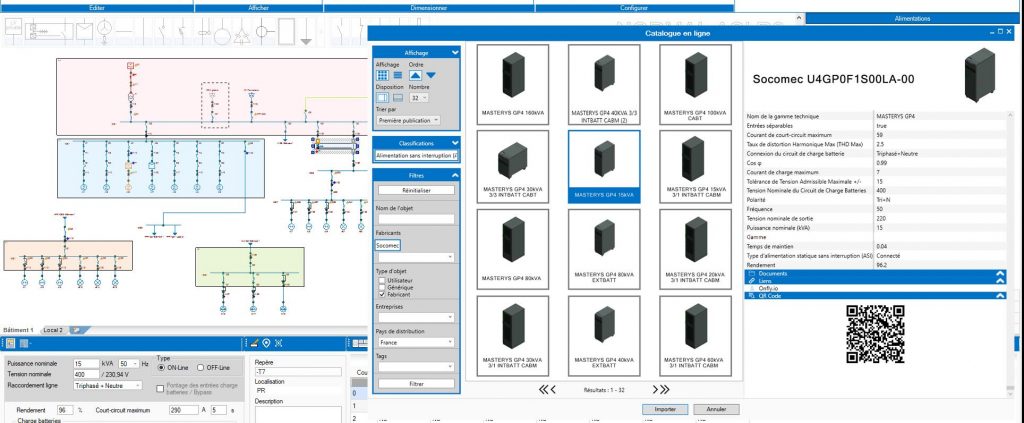Open the Editer ribbon tab
The image size is (1024, 423).
coord(97,8)
